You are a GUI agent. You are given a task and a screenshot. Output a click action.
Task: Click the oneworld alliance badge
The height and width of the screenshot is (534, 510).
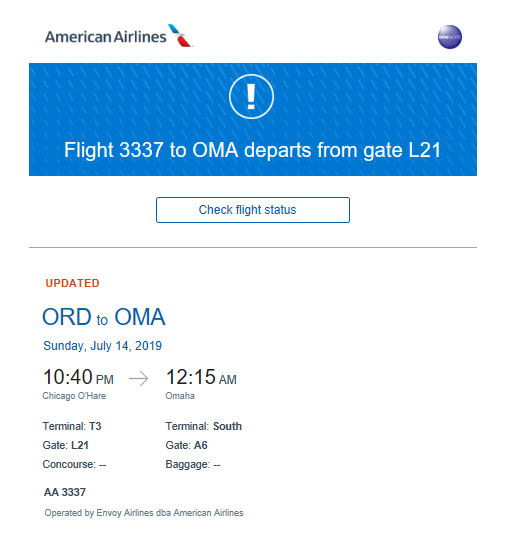[x=450, y=37]
